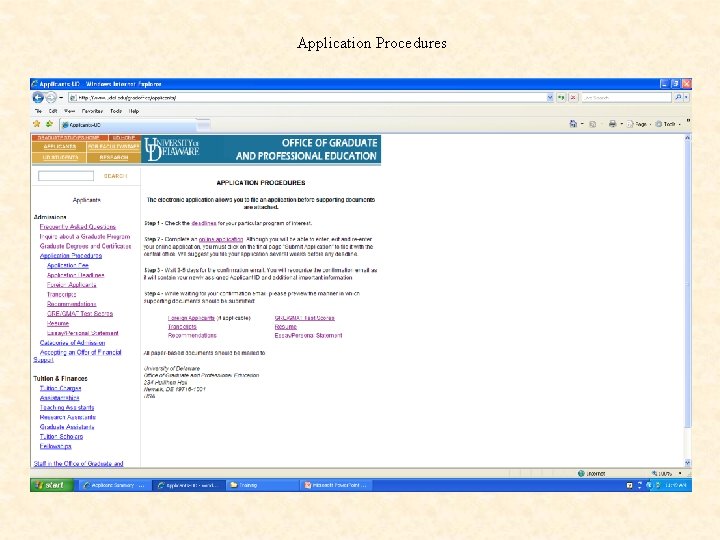Click the Research navigation button
Viewport: 720px width, 540px height.
[x=113, y=157]
